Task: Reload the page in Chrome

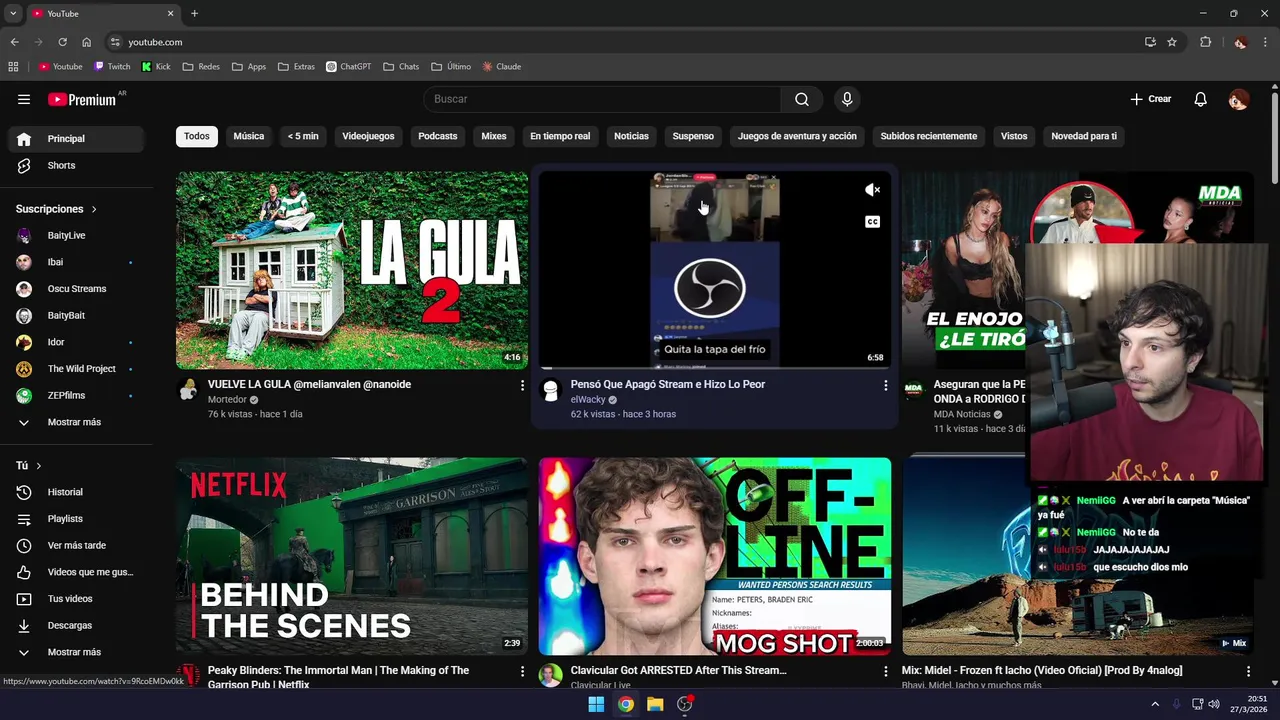Action: pyautogui.click(x=62, y=42)
